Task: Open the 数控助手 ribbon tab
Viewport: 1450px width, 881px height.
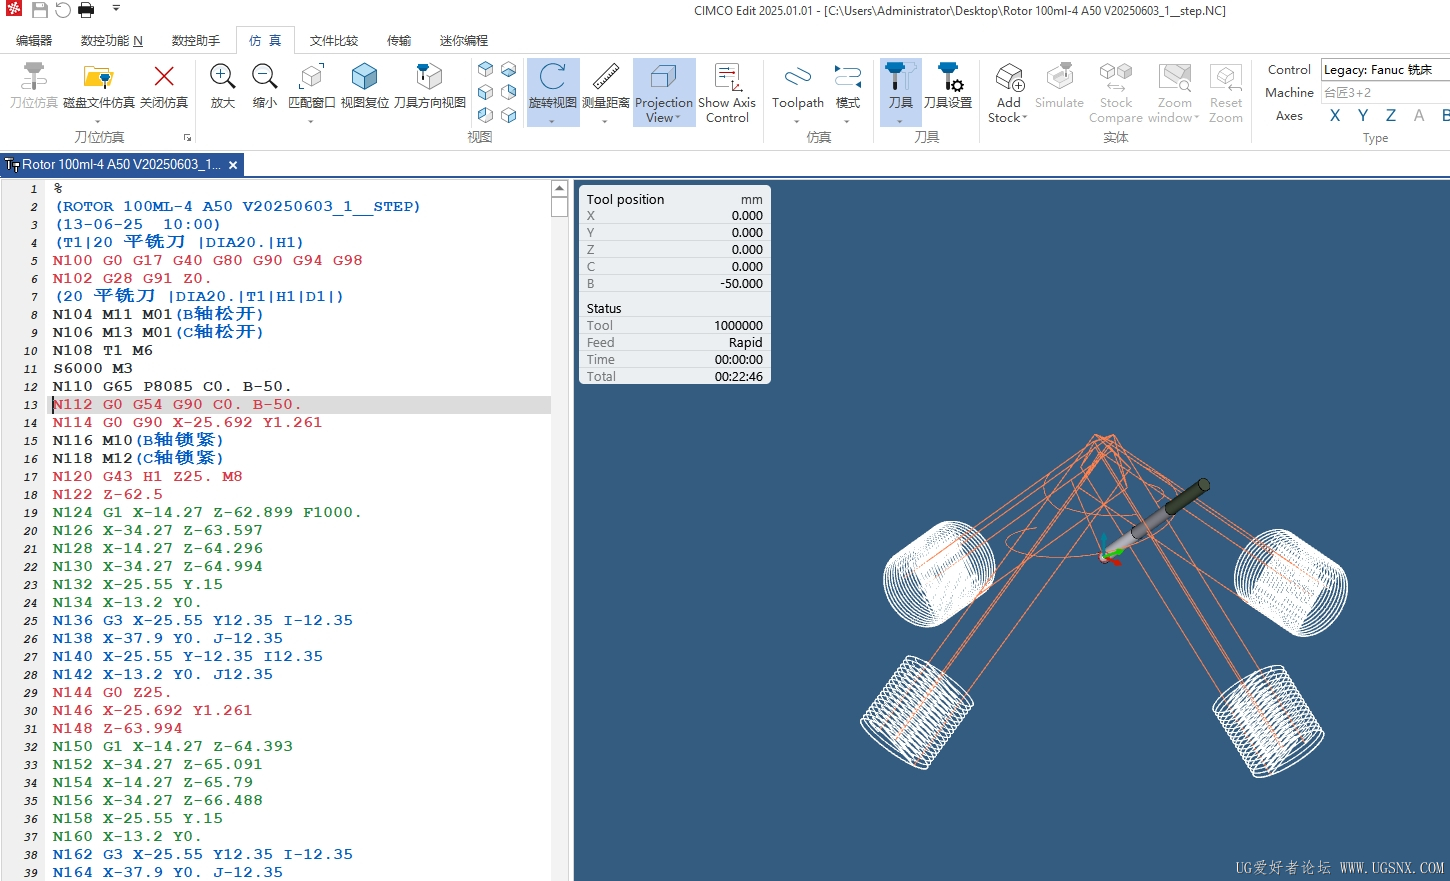Action: 196,41
